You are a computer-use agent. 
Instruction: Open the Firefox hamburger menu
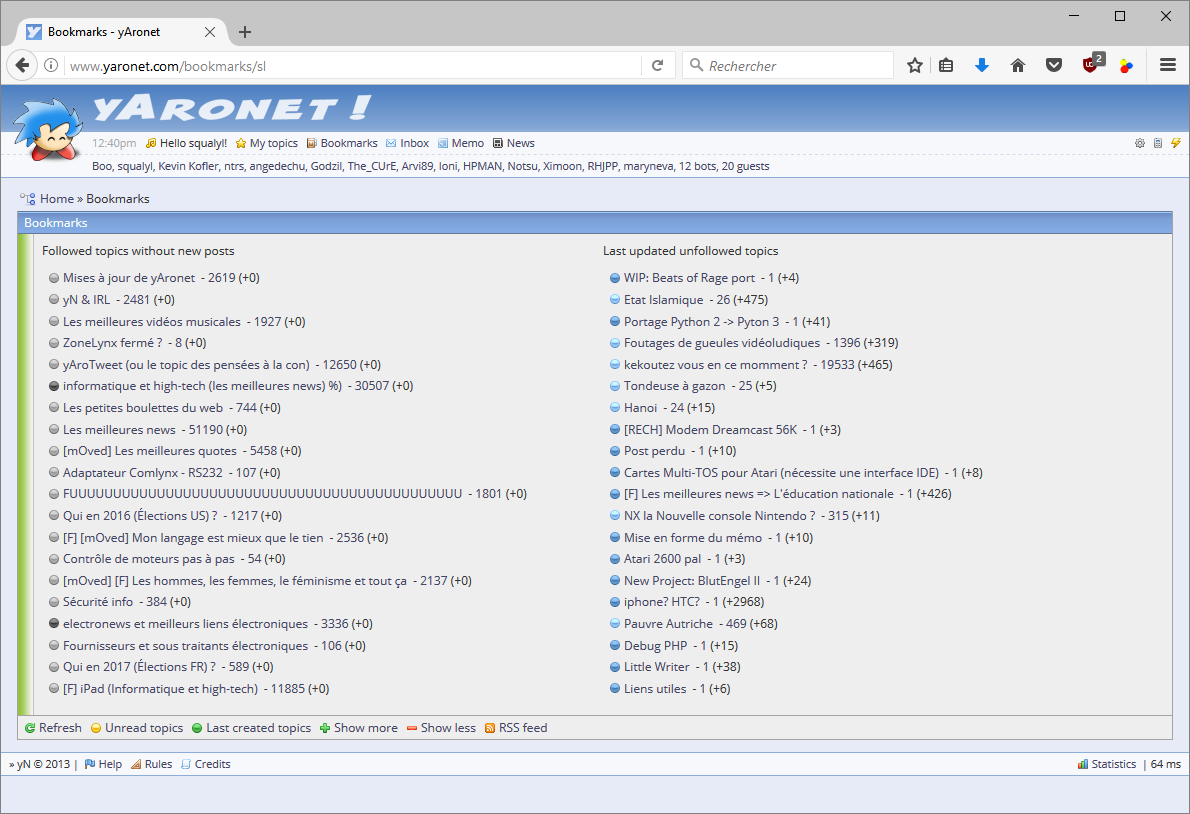pyautogui.click(x=1167, y=66)
